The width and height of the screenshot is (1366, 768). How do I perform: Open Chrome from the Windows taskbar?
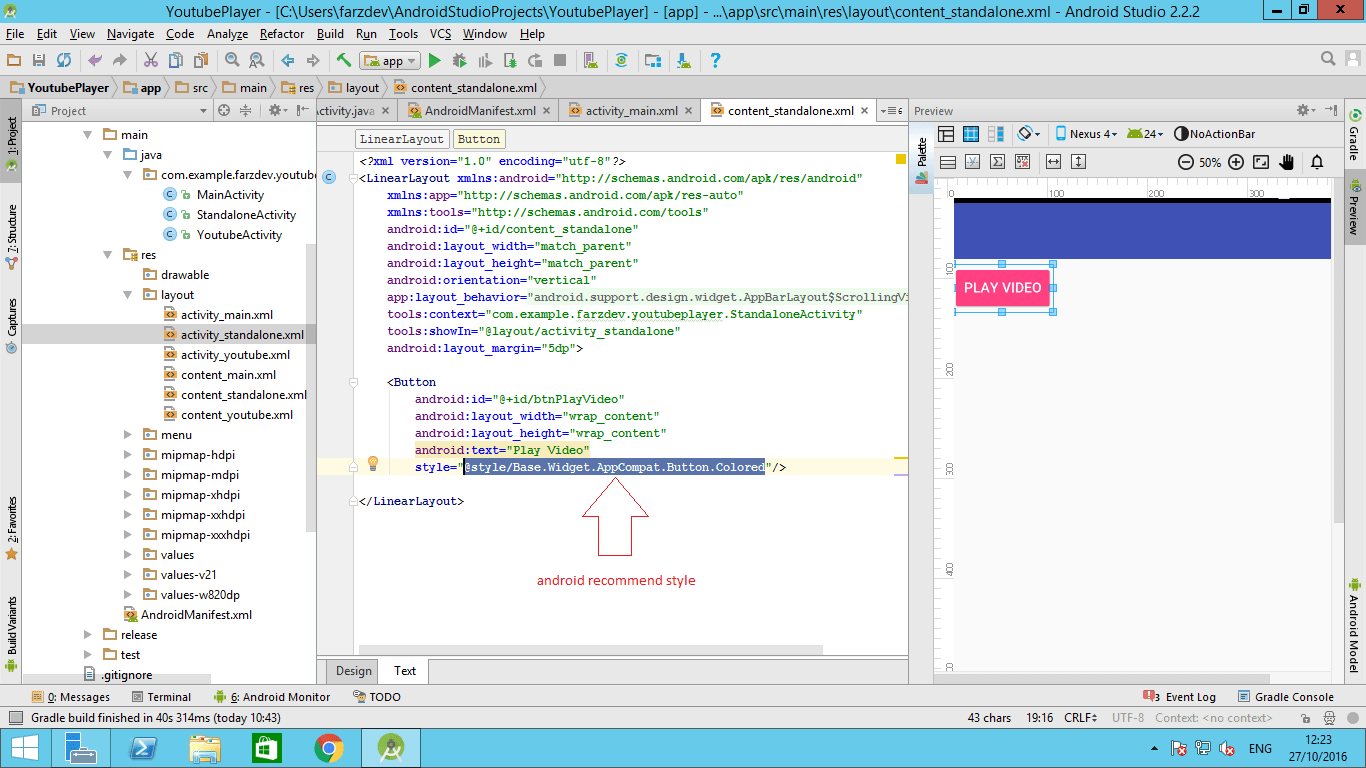pos(329,747)
